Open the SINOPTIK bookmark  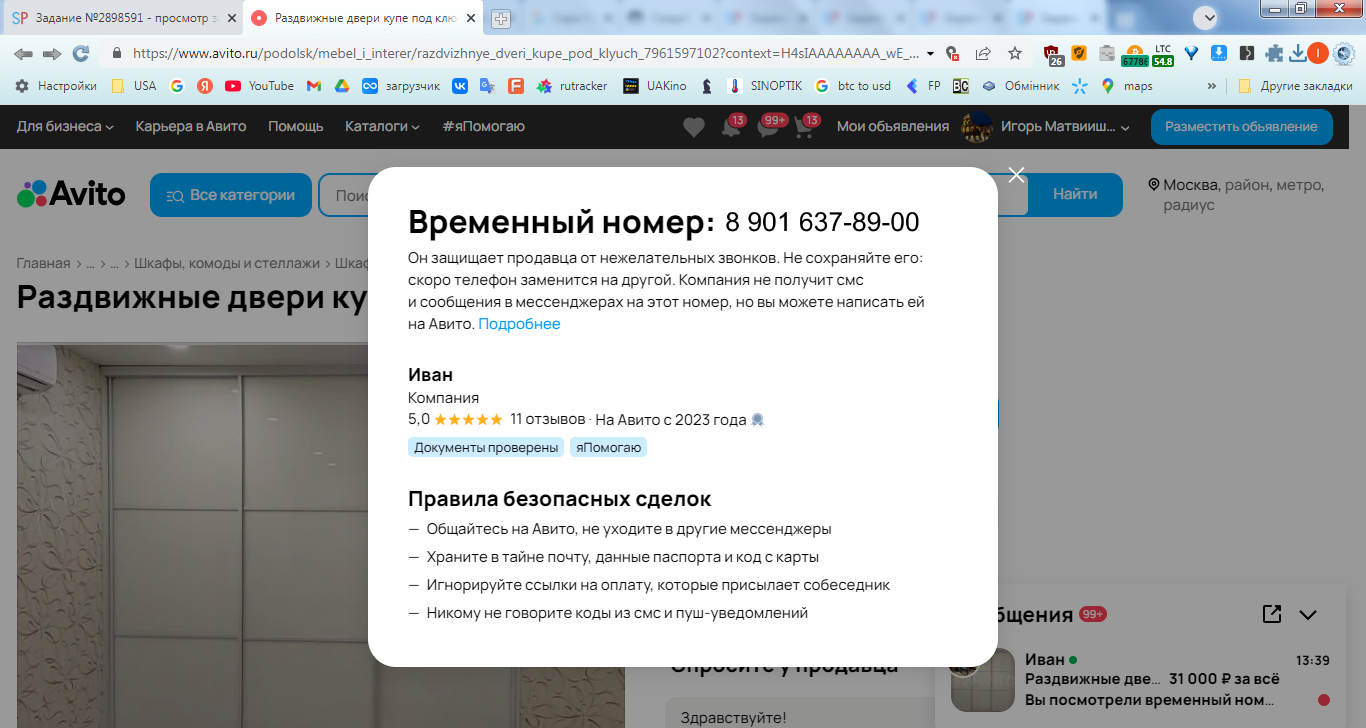765,86
